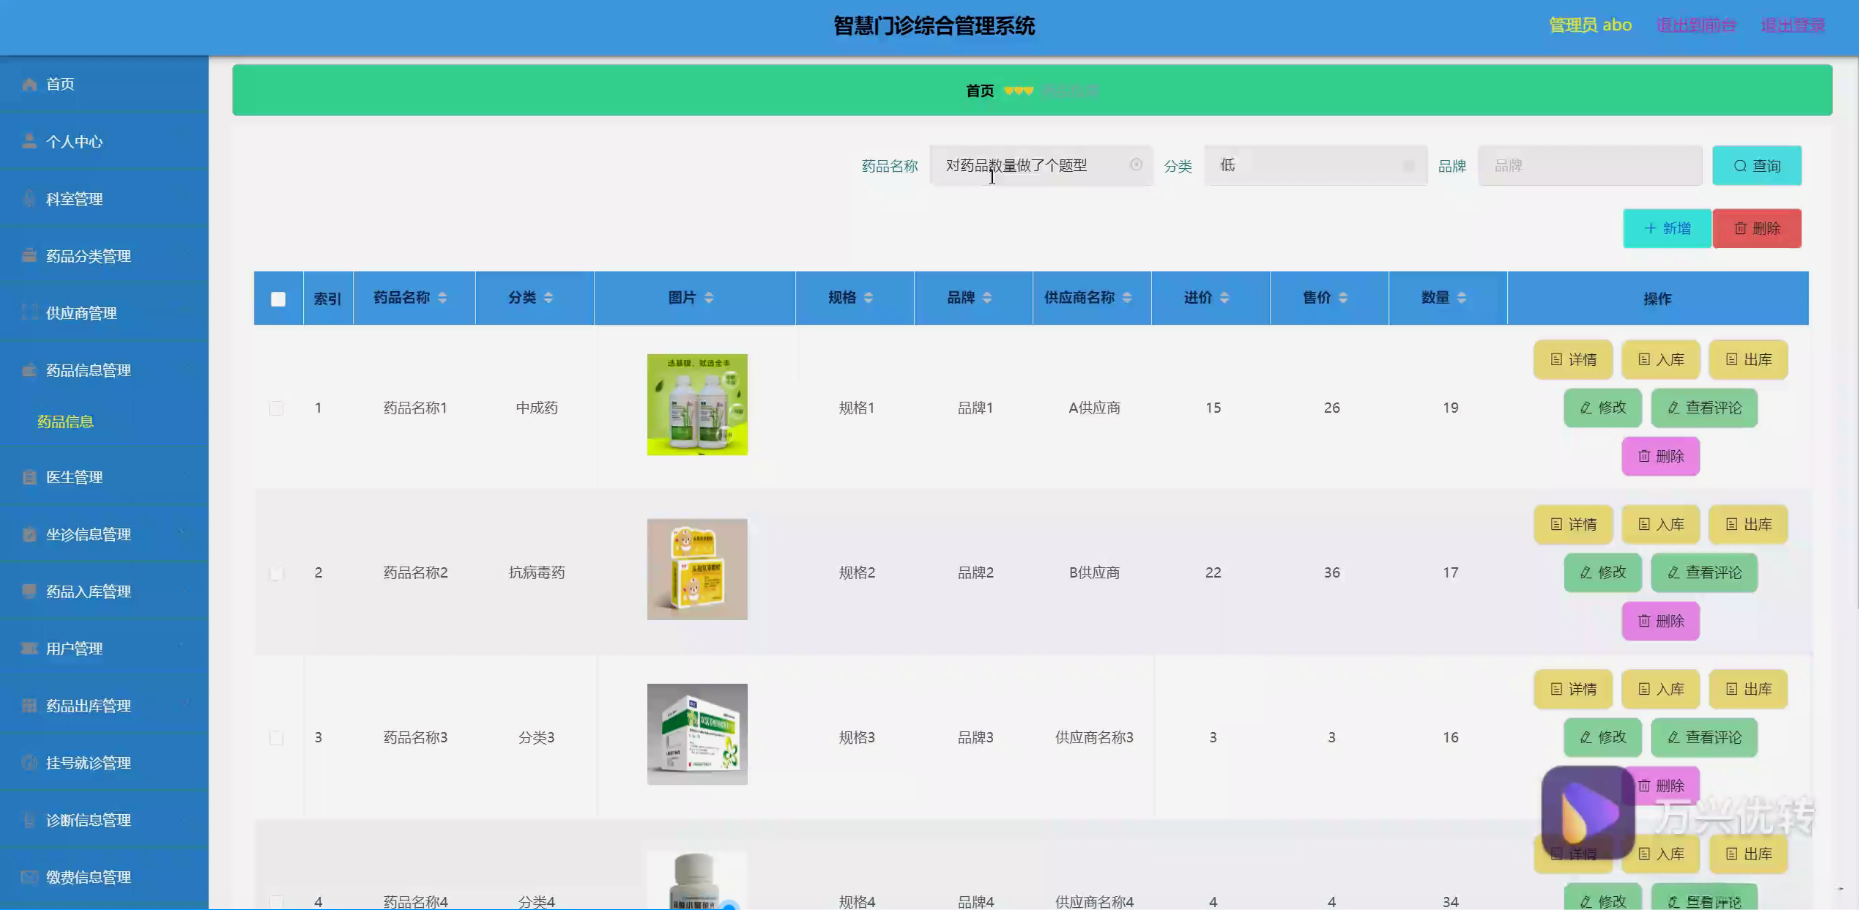Open 详情 for 药品名称2
Viewport: 1859px width, 910px height.
pyautogui.click(x=1573, y=525)
